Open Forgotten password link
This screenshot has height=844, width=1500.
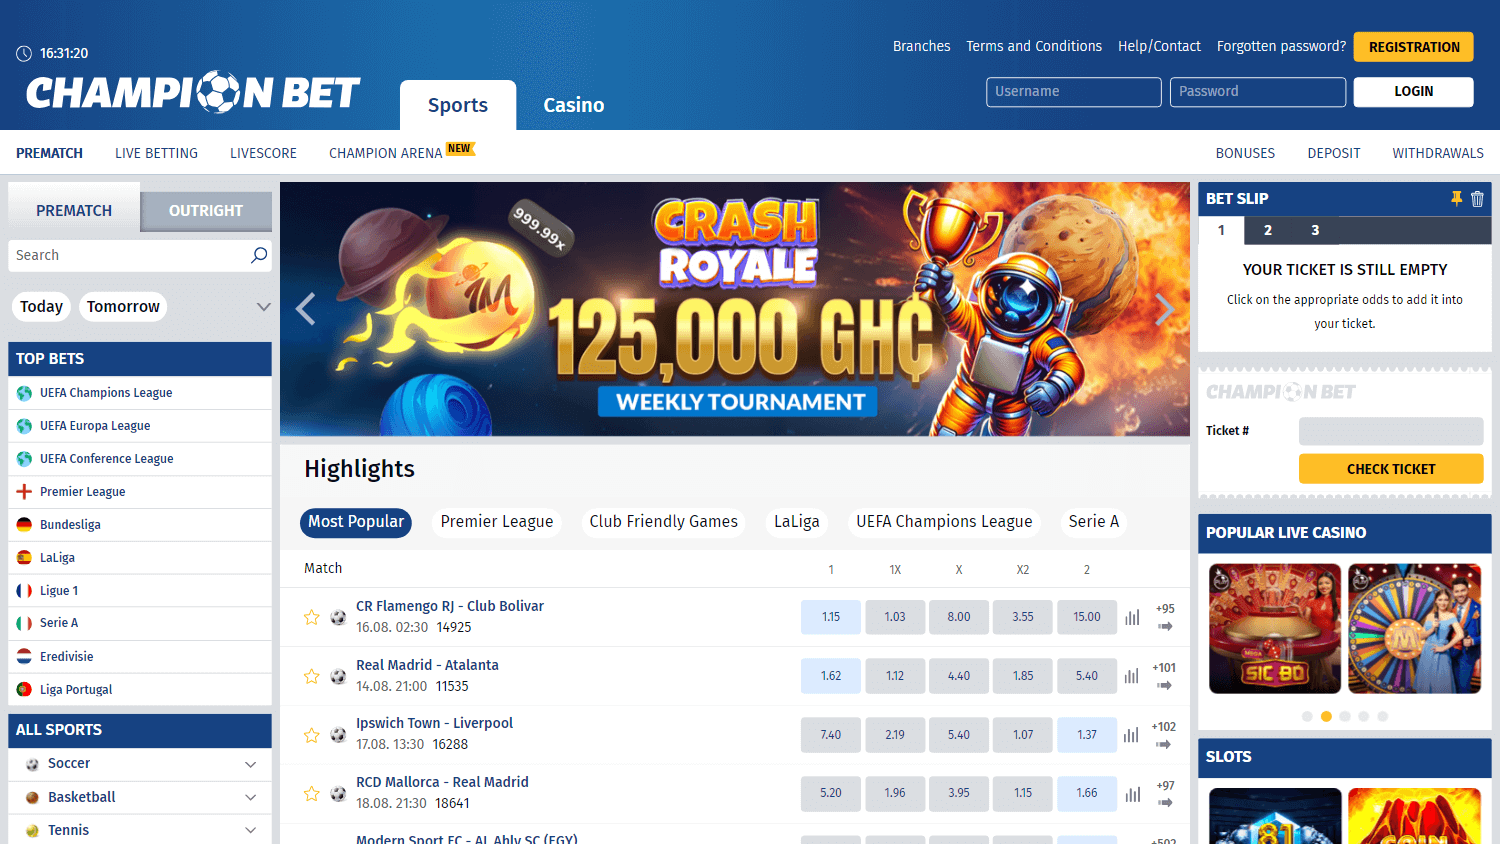(x=1281, y=46)
